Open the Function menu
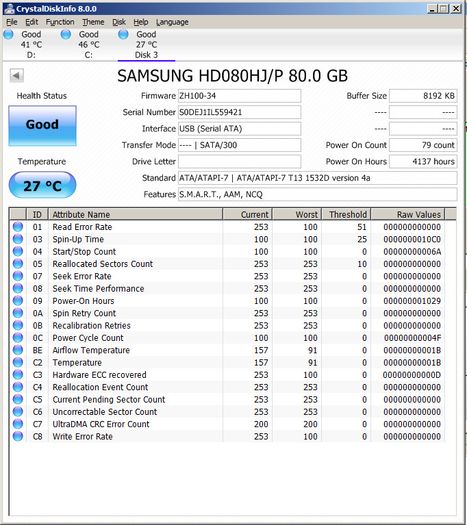 tap(60, 22)
